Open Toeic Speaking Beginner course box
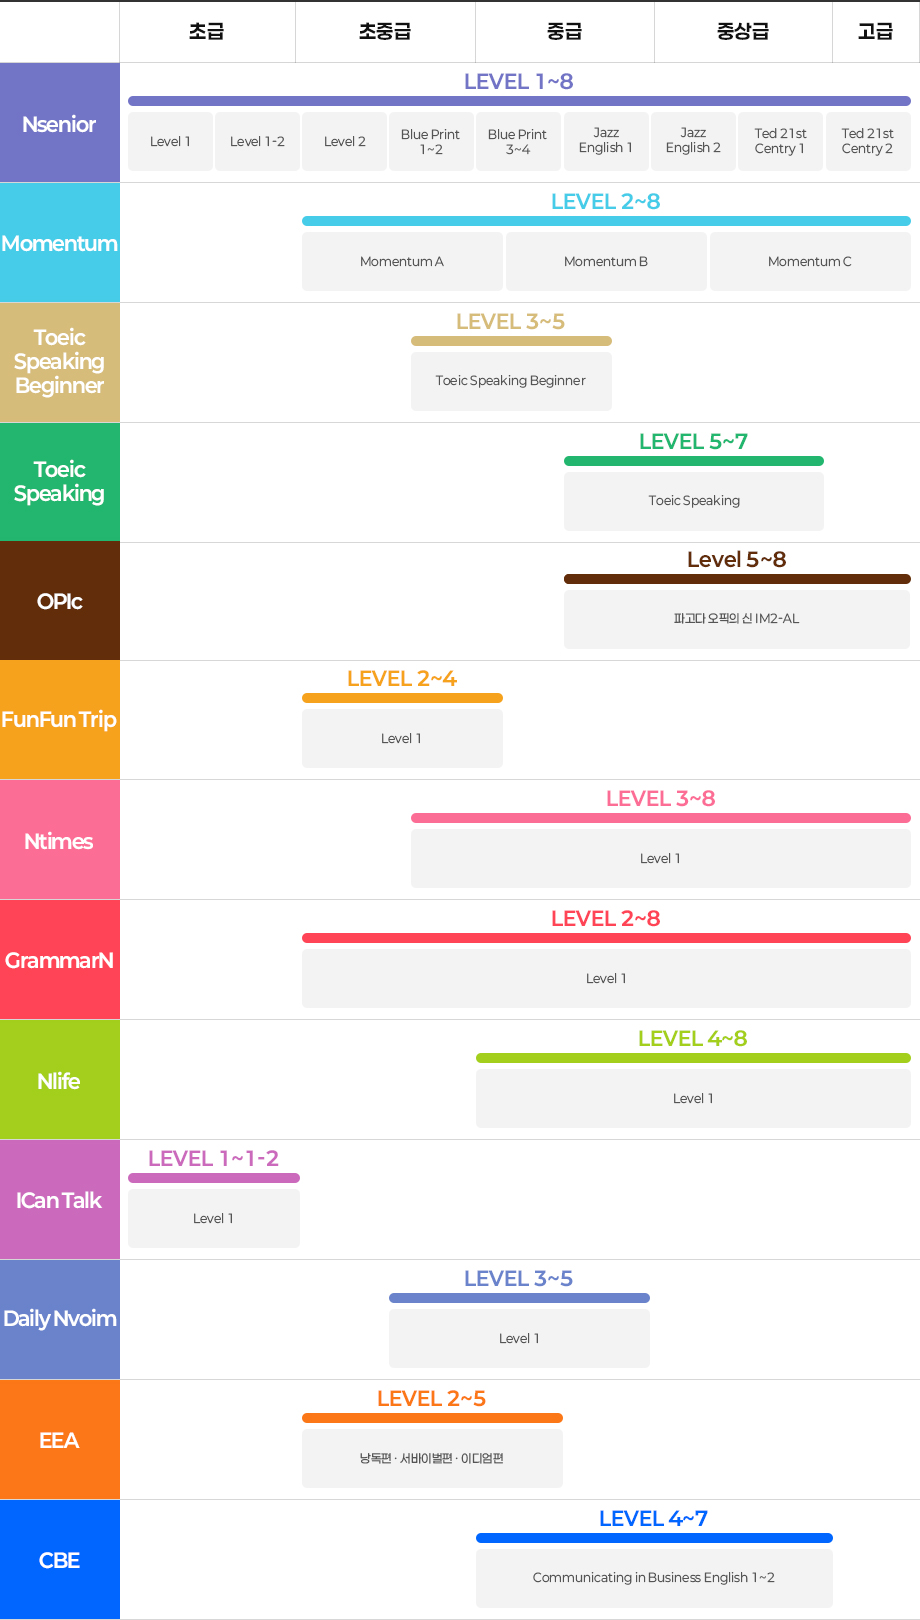The height and width of the screenshot is (1620, 920). [511, 381]
